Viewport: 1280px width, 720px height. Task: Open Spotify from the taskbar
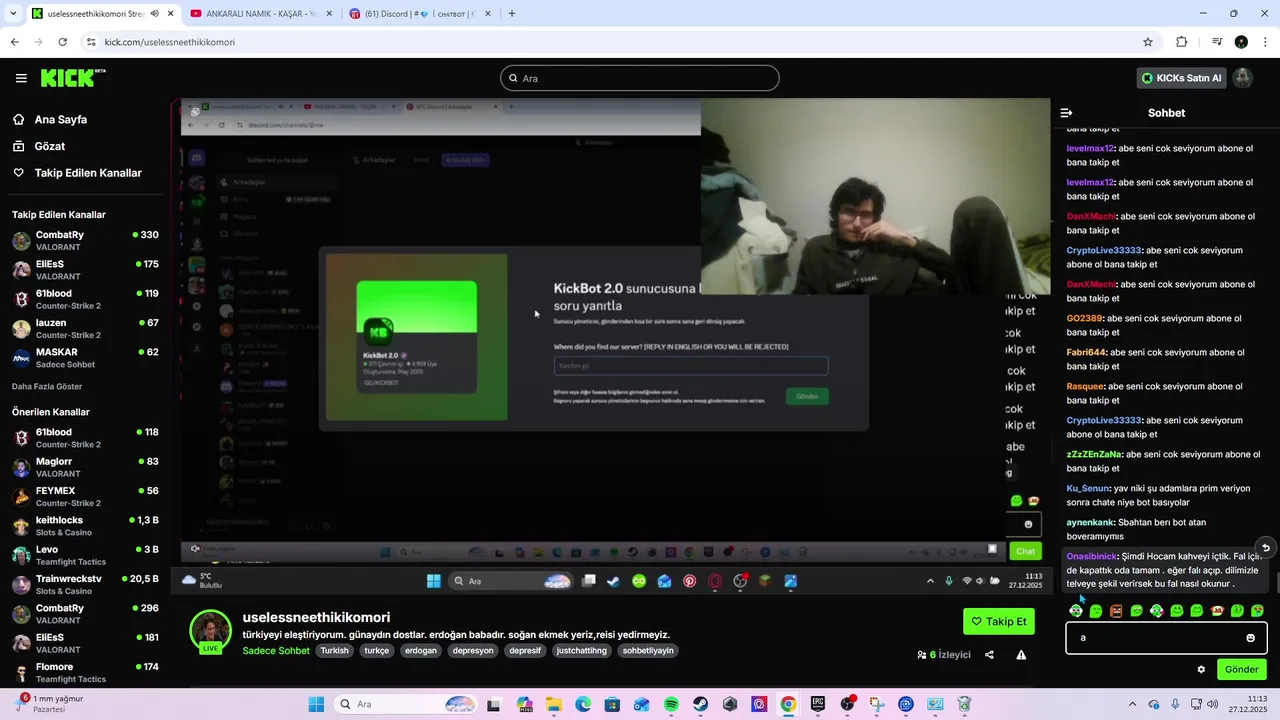(x=671, y=704)
